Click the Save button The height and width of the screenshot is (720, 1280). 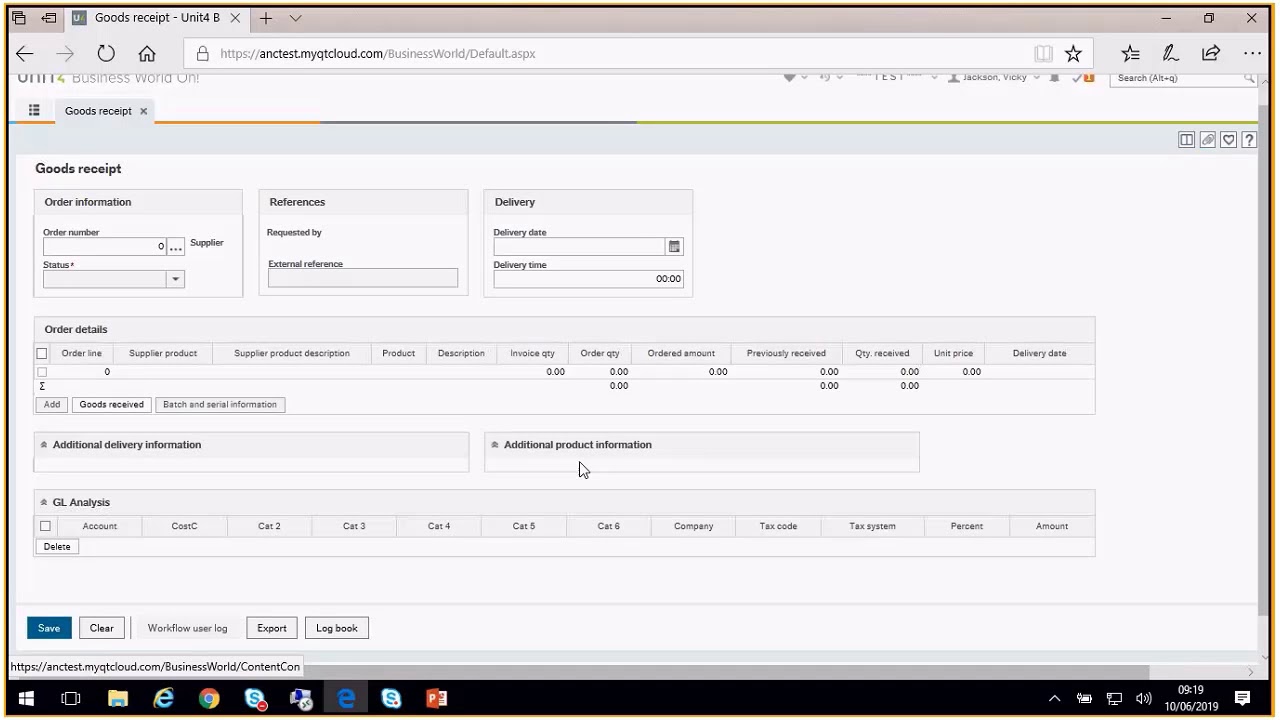click(x=49, y=628)
